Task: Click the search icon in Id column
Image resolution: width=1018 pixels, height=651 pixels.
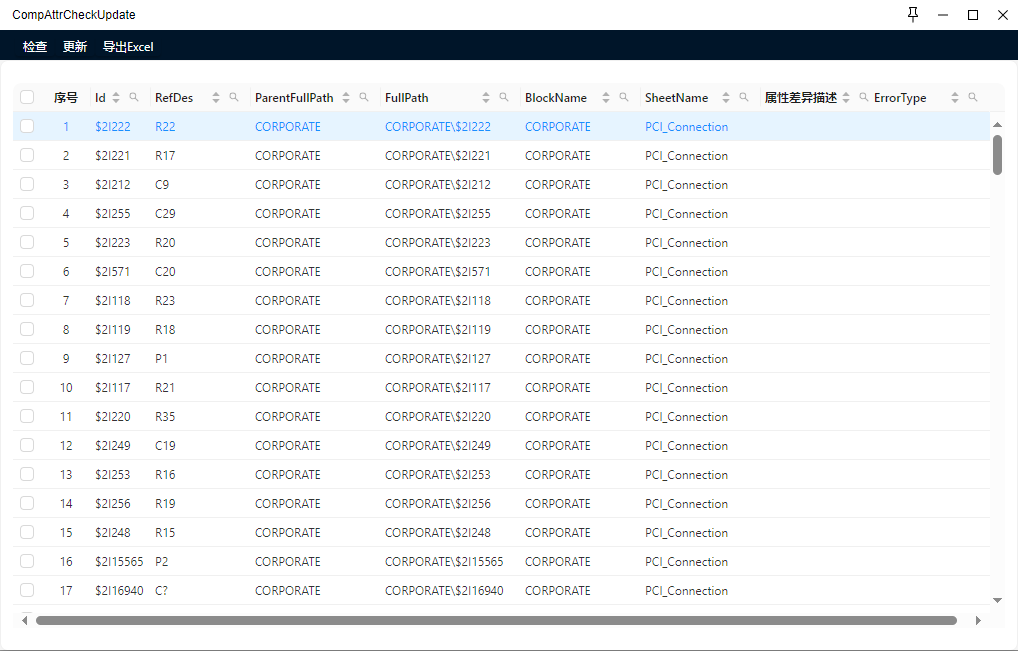Action: (x=134, y=97)
